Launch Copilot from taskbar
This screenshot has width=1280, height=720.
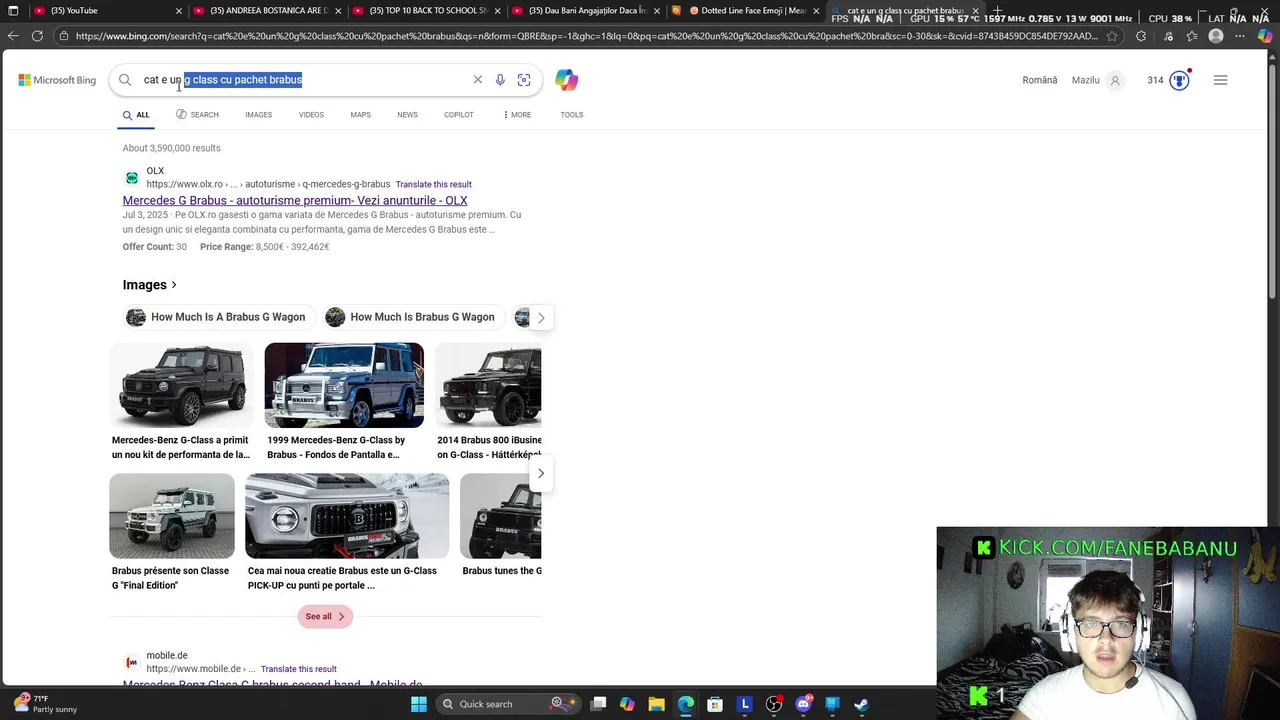coord(627,704)
